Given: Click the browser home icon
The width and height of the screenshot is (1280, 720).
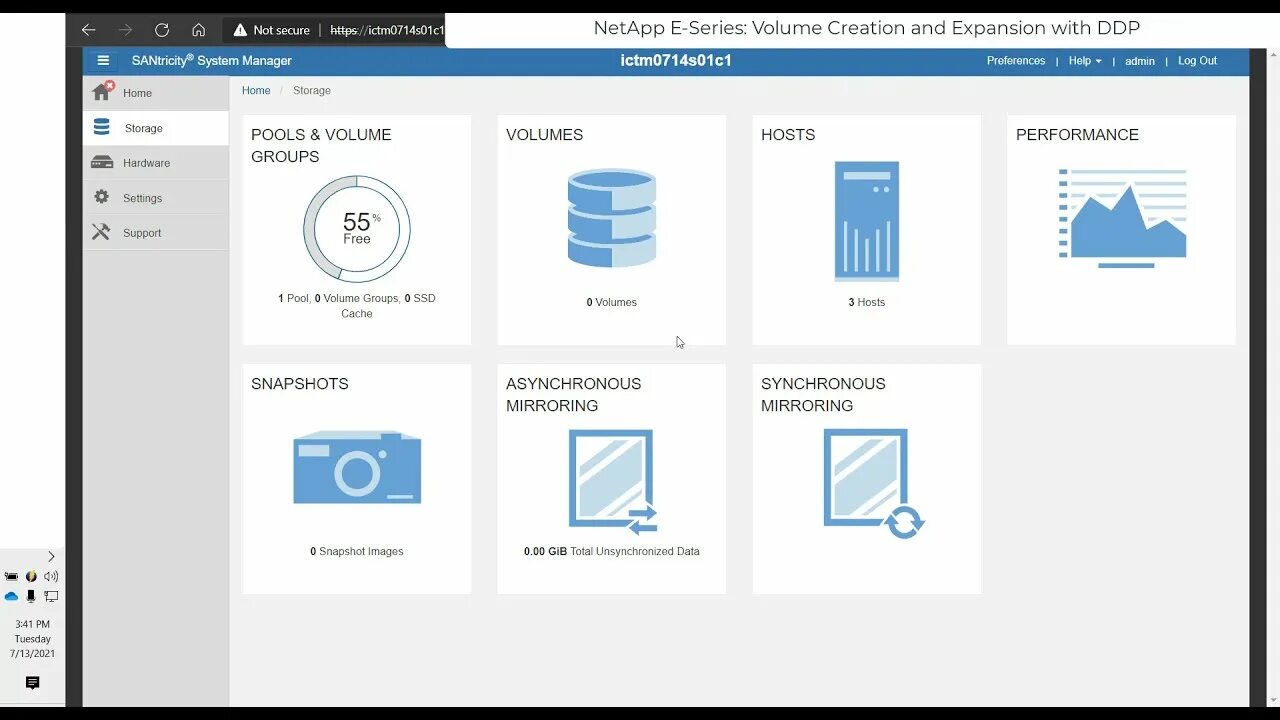Looking at the screenshot, I should pyautogui.click(x=198, y=30).
